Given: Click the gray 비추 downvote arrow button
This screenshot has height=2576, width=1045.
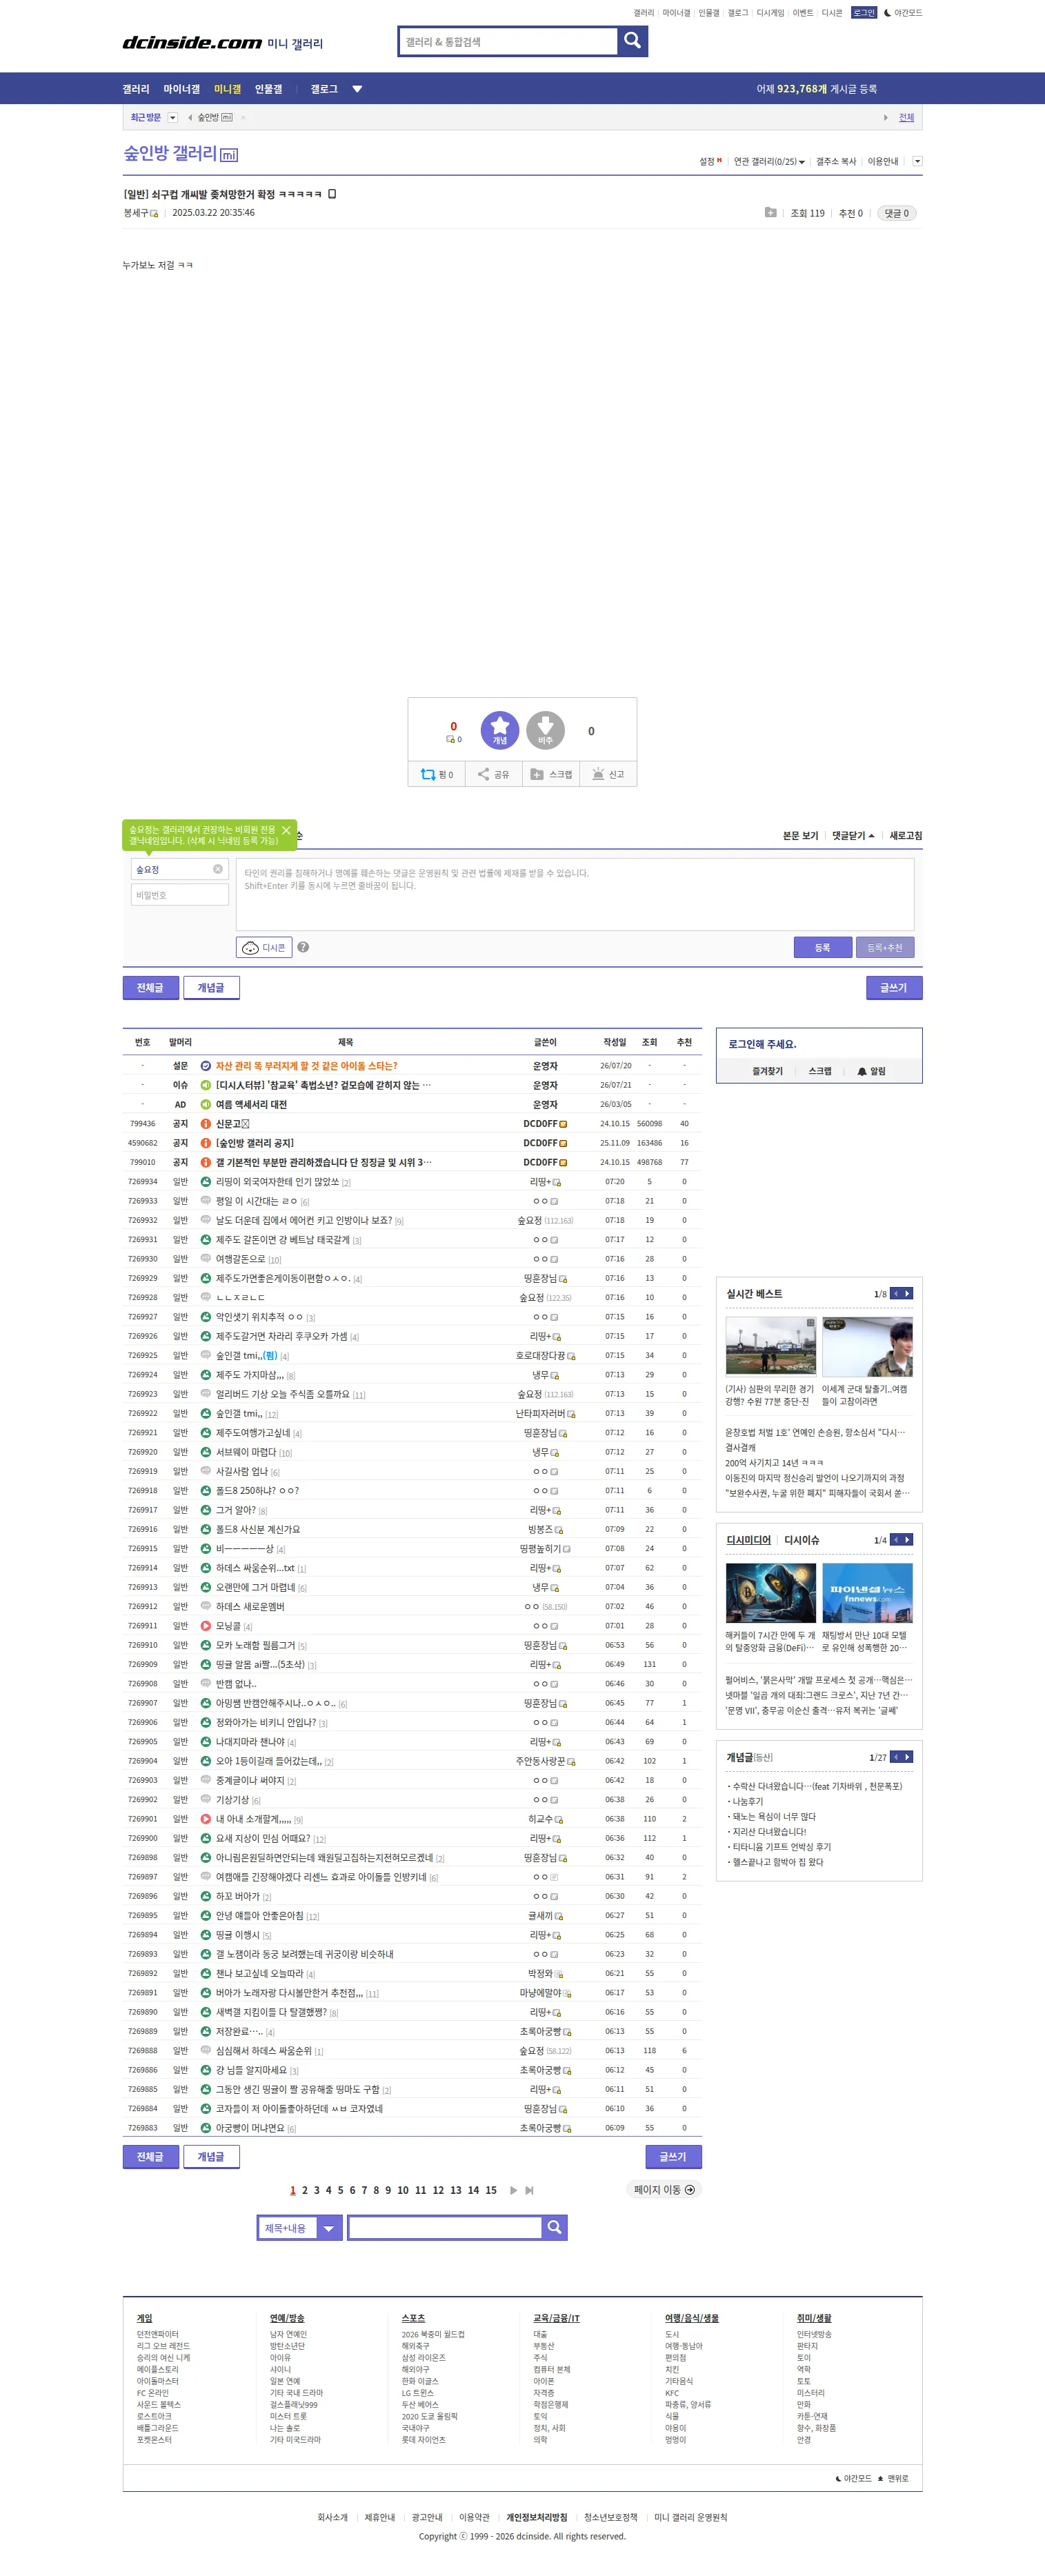Looking at the screenshot, I should pos(545,730).
